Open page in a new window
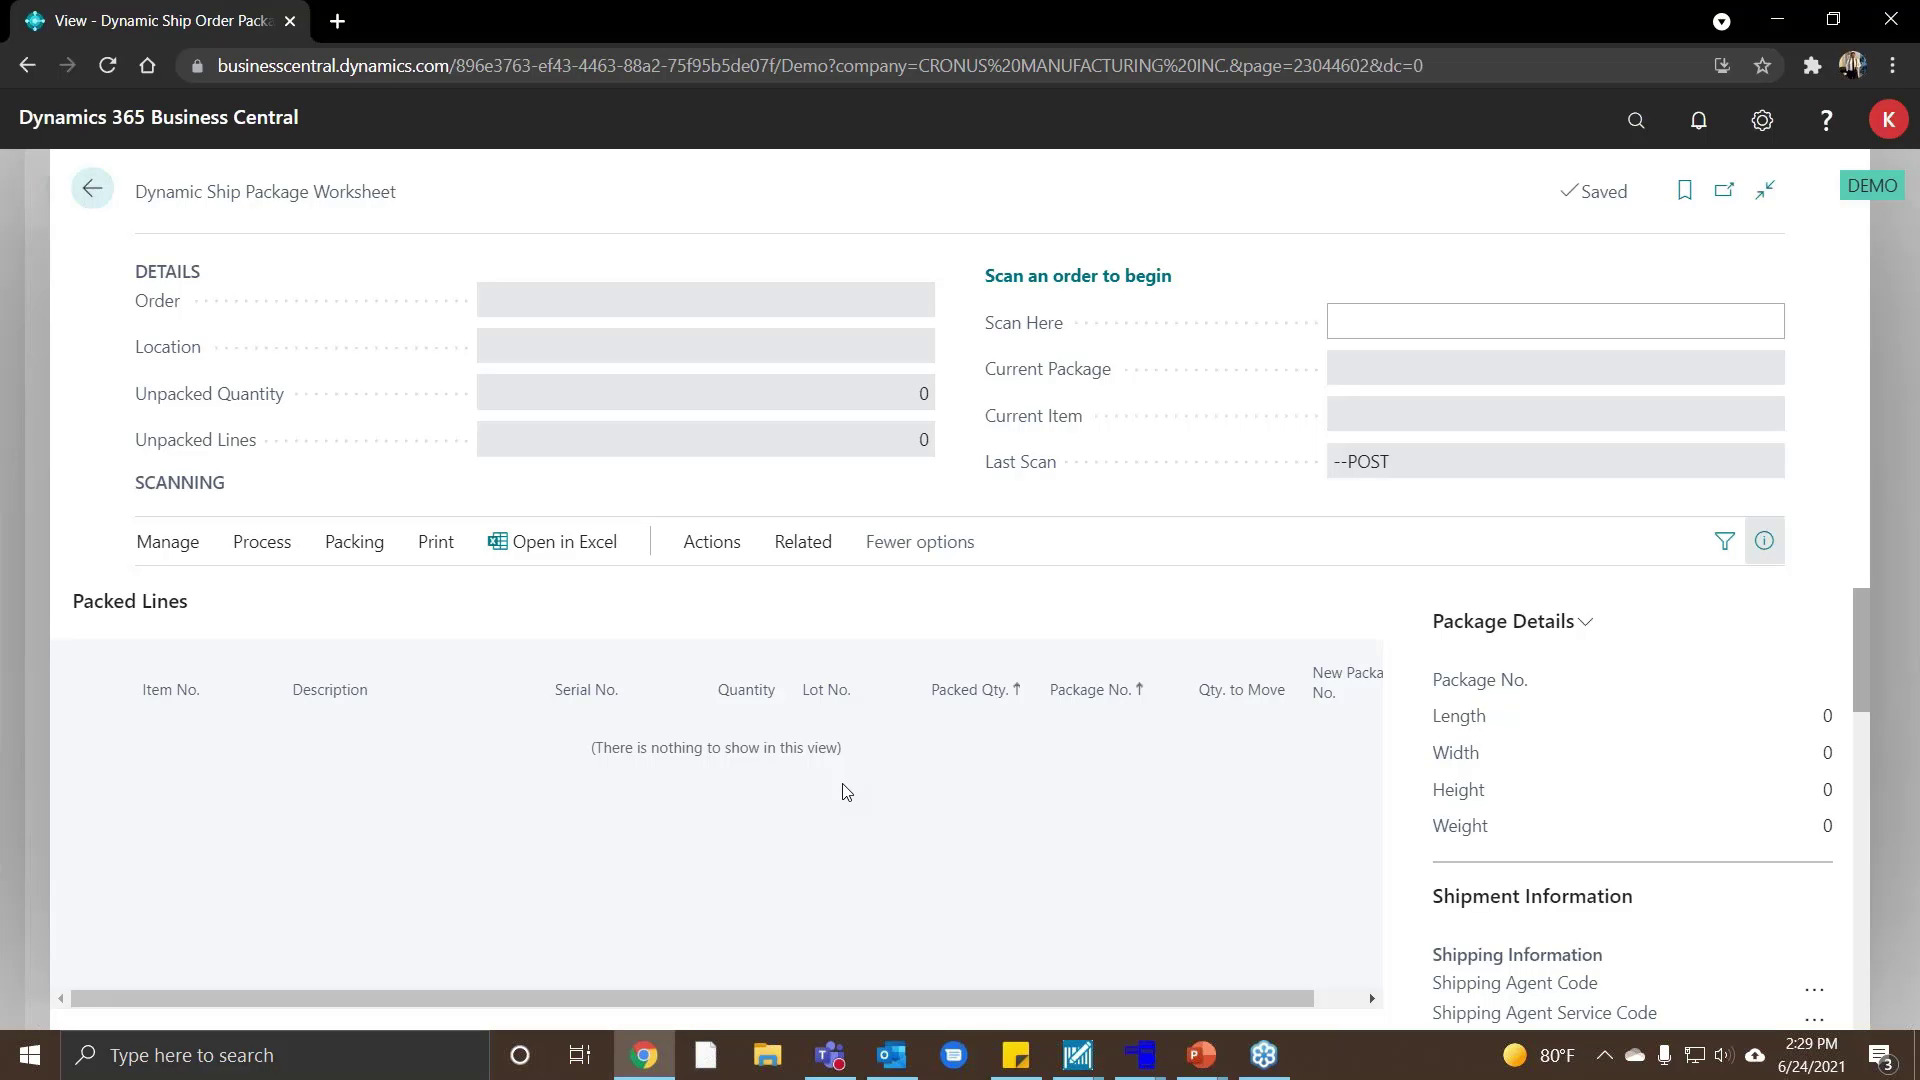 1725,190
